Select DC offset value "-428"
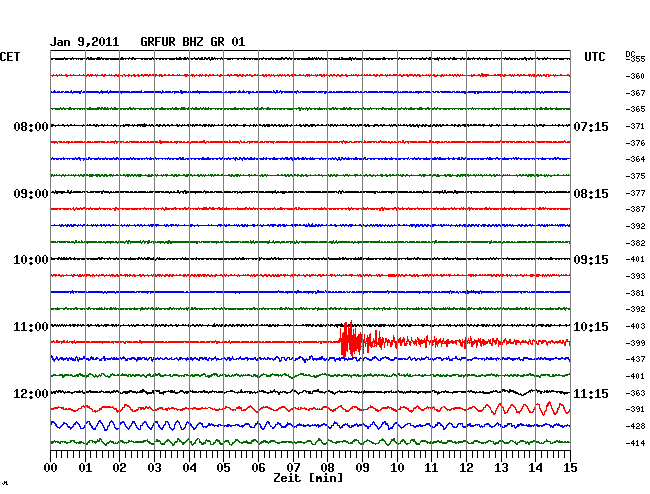The width and height of the screenshot is (650, 494). click(x=635, y=426)
